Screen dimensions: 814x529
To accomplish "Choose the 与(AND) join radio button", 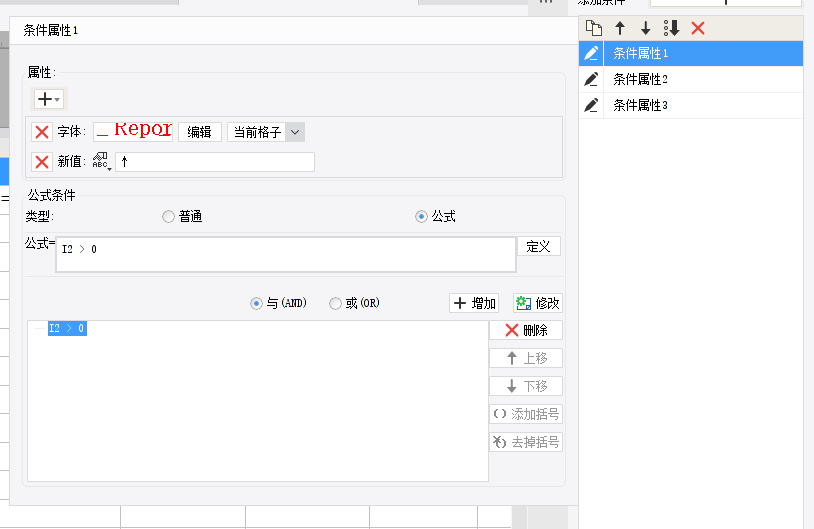I will 256,303.
